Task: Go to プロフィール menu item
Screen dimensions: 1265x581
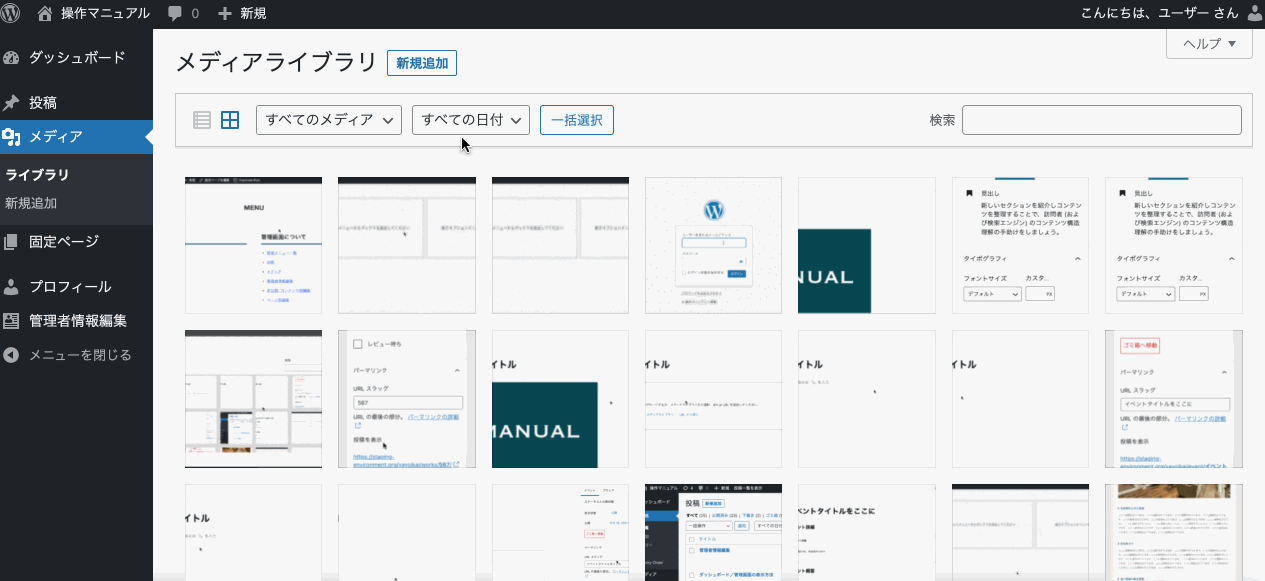Action: tap(69, 287)
